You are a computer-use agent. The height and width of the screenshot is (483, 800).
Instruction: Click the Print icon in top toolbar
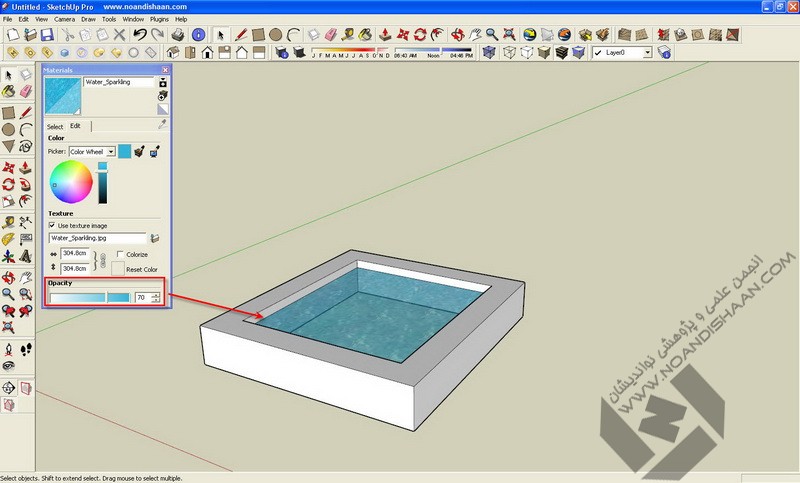[178, 35]
